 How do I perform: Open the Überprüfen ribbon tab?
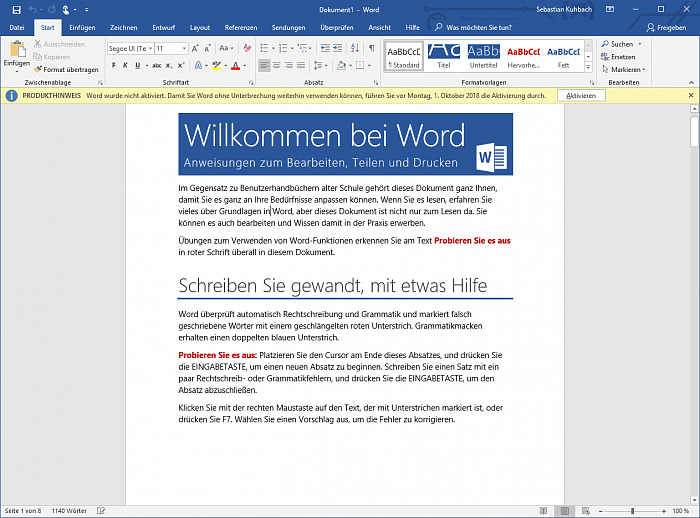[336, 27]
